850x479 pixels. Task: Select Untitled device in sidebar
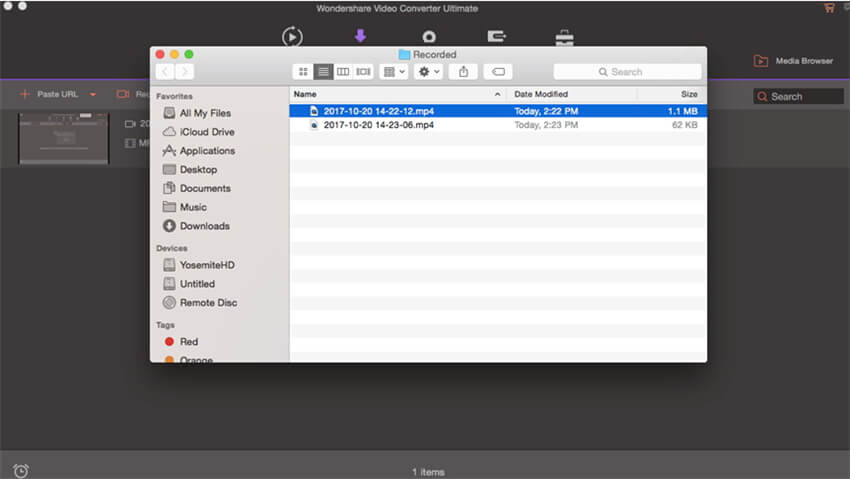point(189,284)
